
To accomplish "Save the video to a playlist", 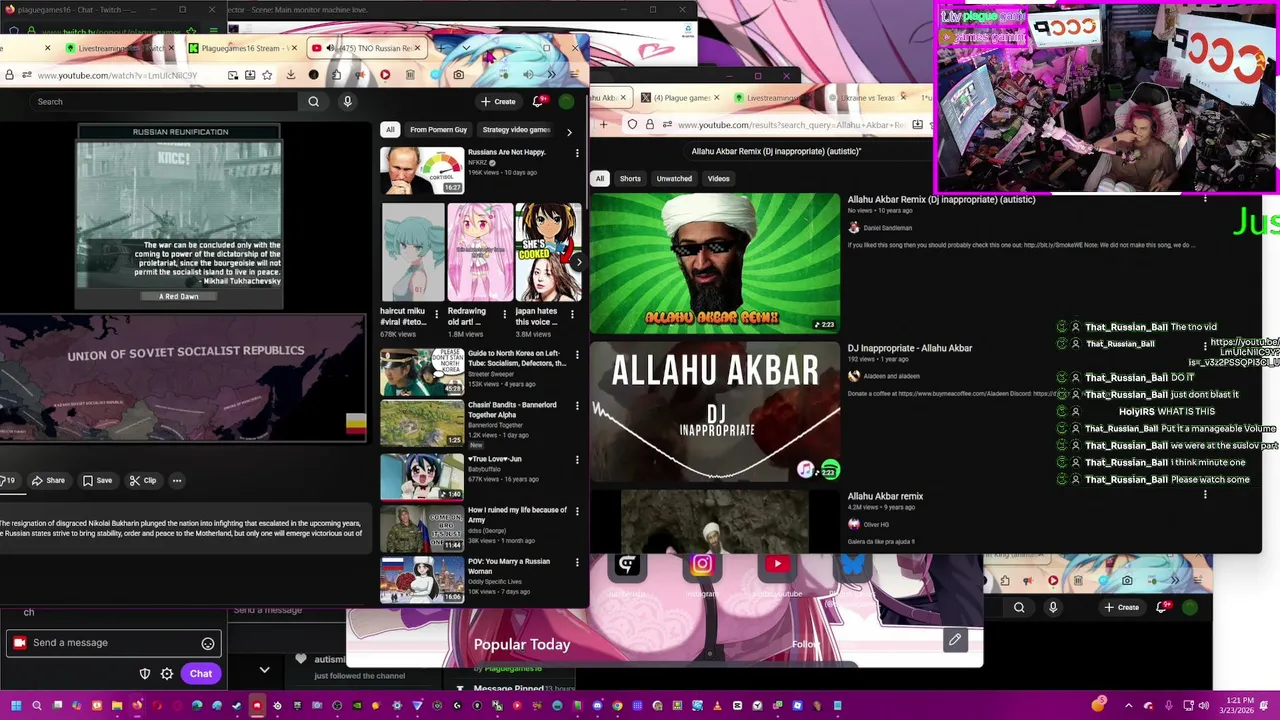I will click(x=97, y=480).
